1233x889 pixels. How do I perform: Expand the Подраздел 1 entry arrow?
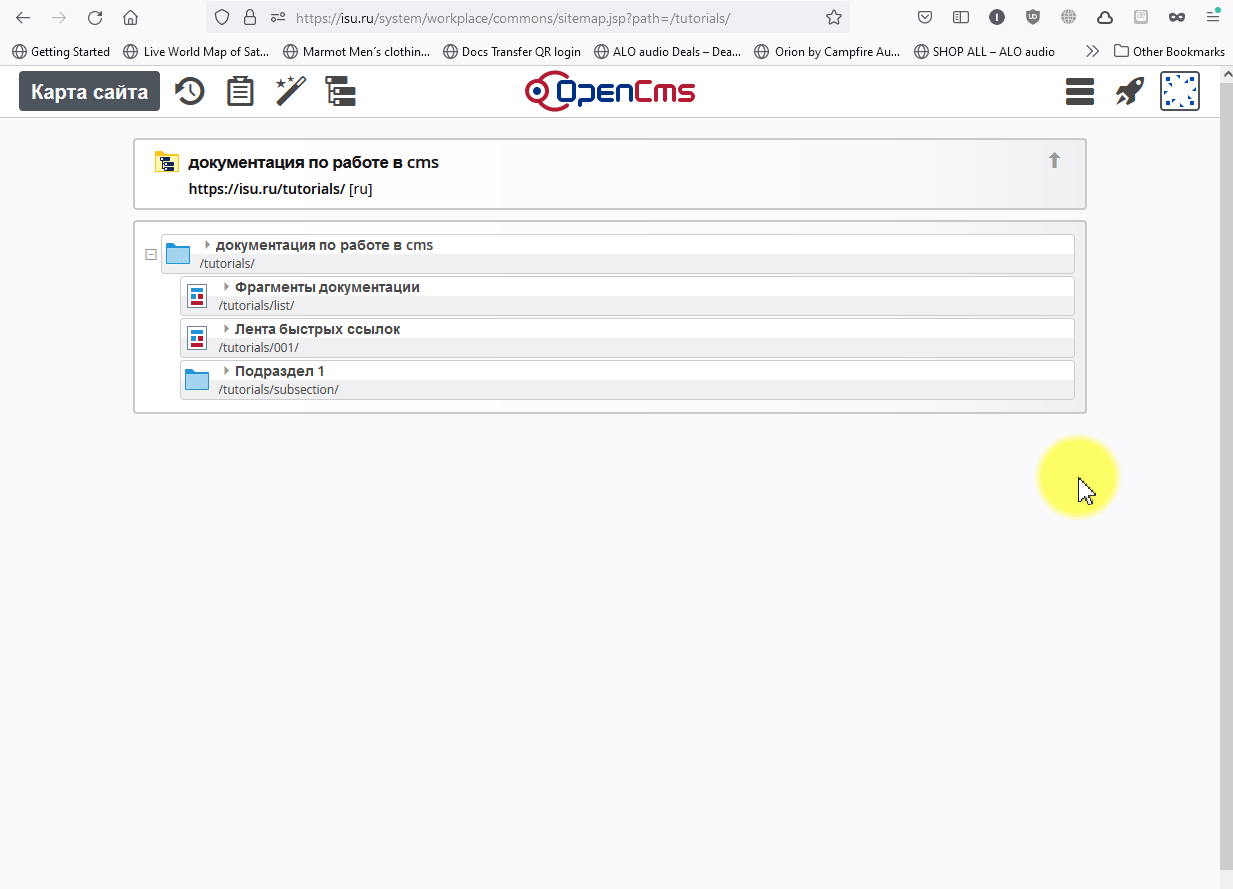click(x=226, y=371)
